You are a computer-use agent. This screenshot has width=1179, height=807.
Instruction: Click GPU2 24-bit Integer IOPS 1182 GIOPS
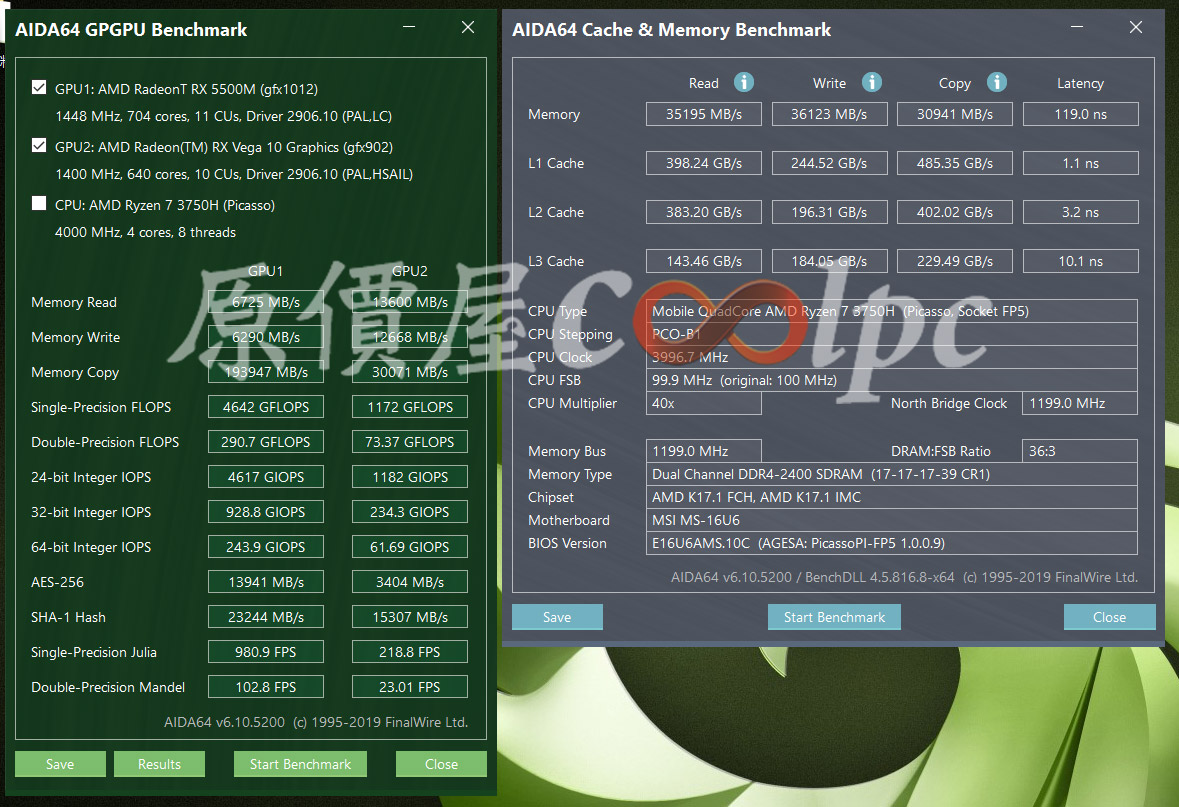pos(410,477)
